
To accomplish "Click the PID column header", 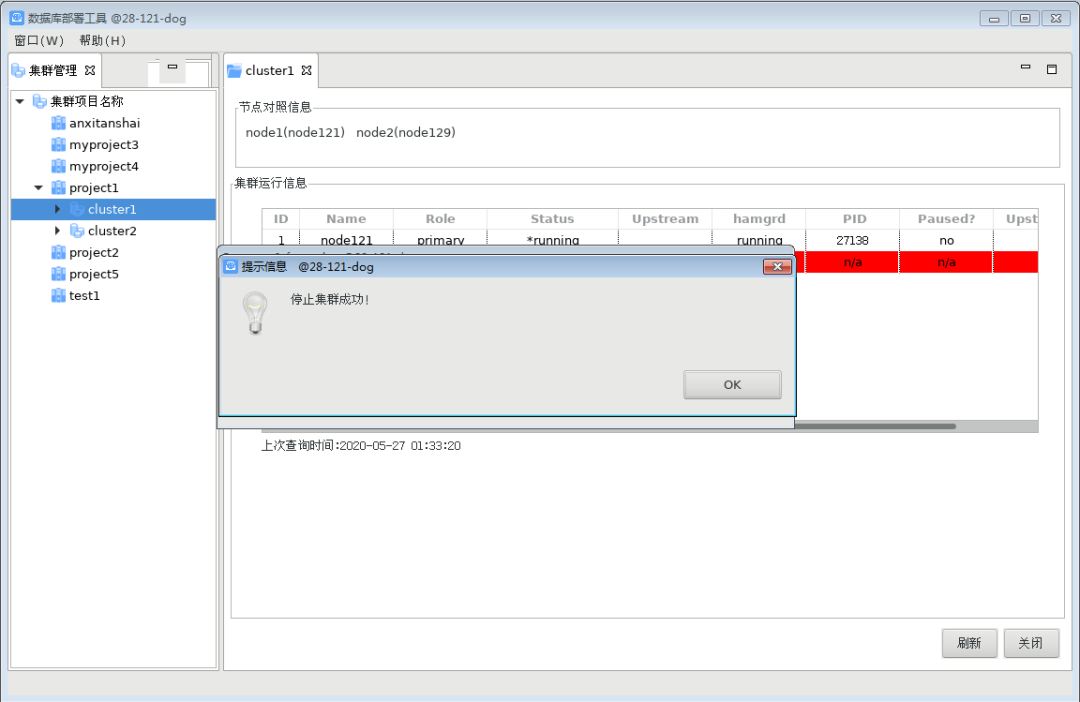I will point(854,218).
